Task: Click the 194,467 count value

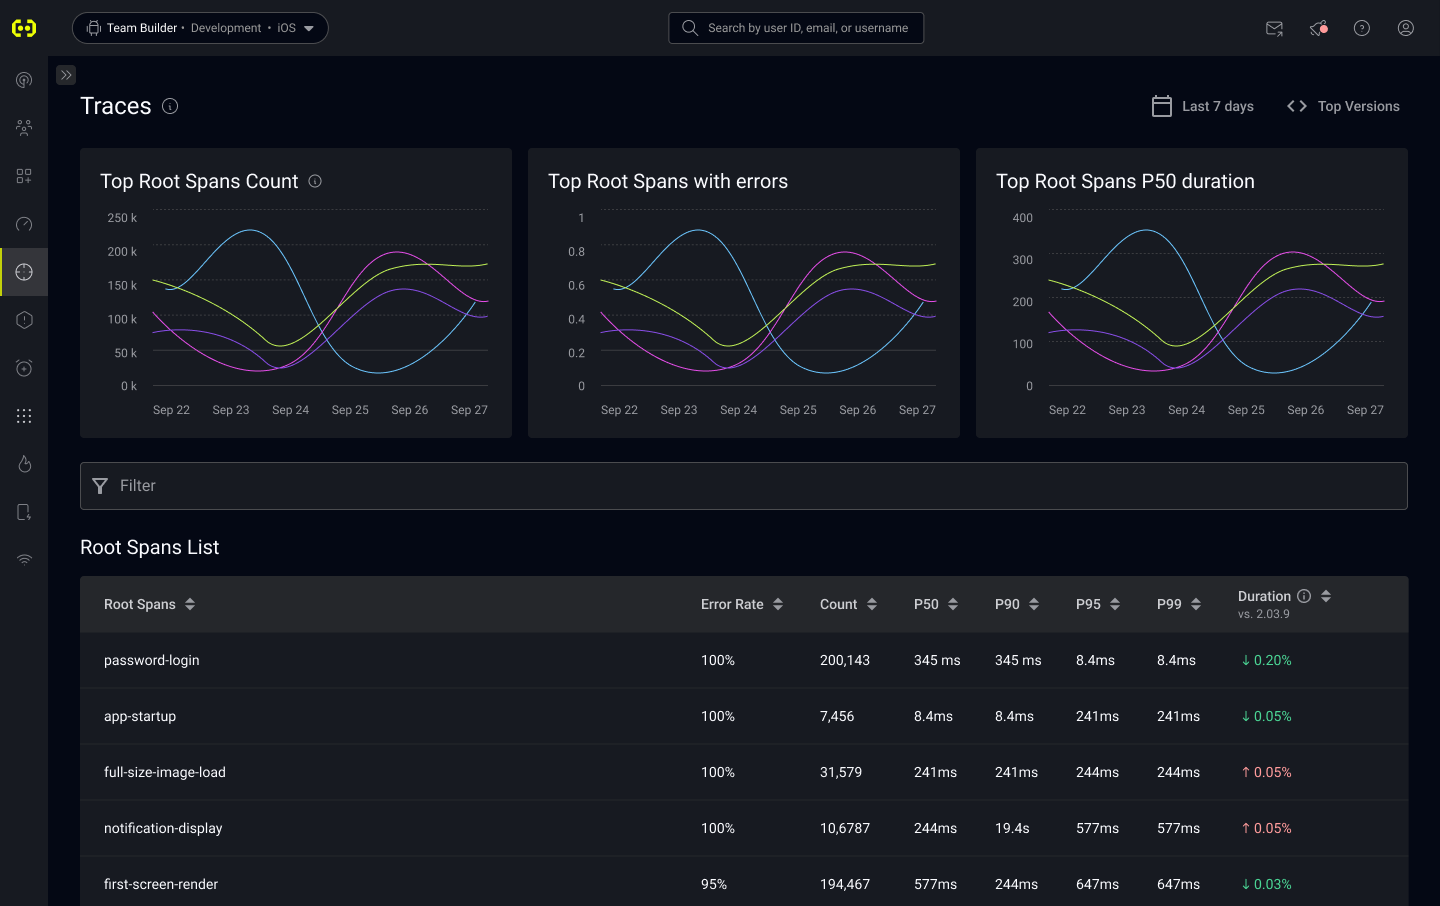Action: tap(845, 884)
